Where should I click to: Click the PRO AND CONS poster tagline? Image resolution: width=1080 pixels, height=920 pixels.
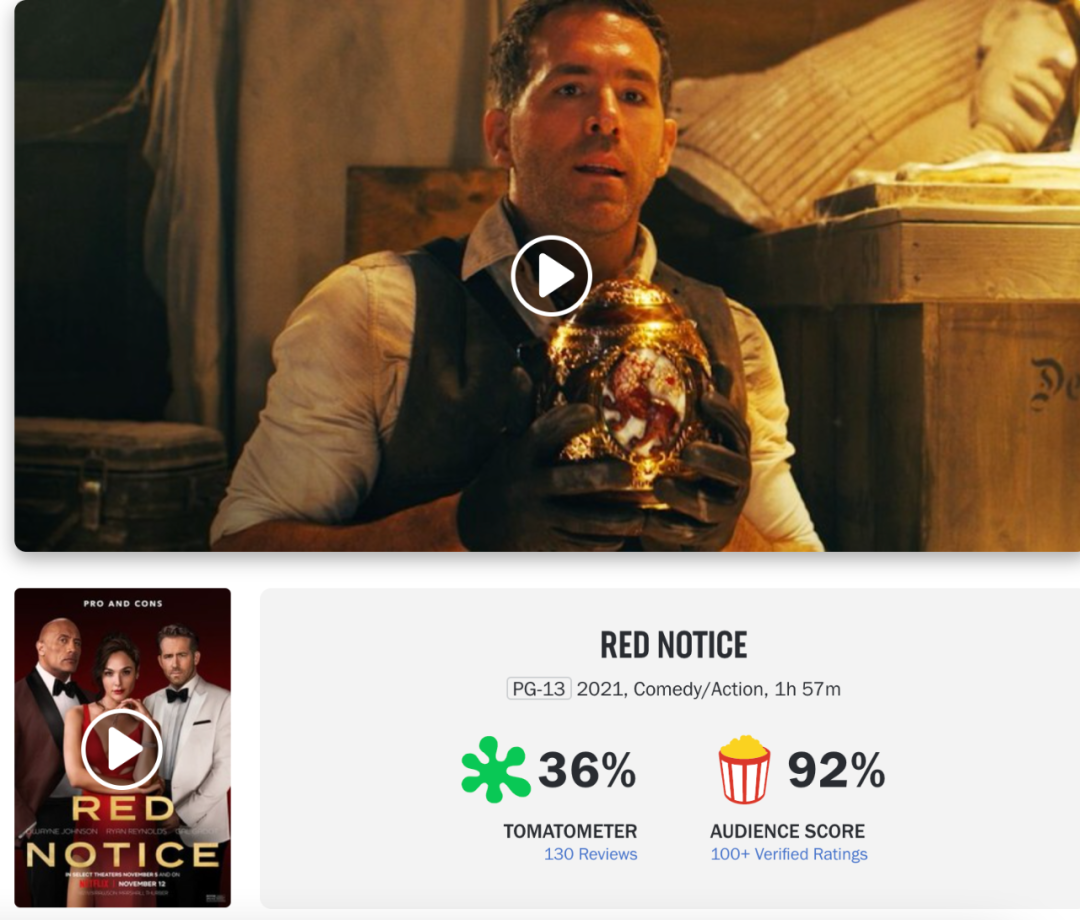[x=123, y=603]
